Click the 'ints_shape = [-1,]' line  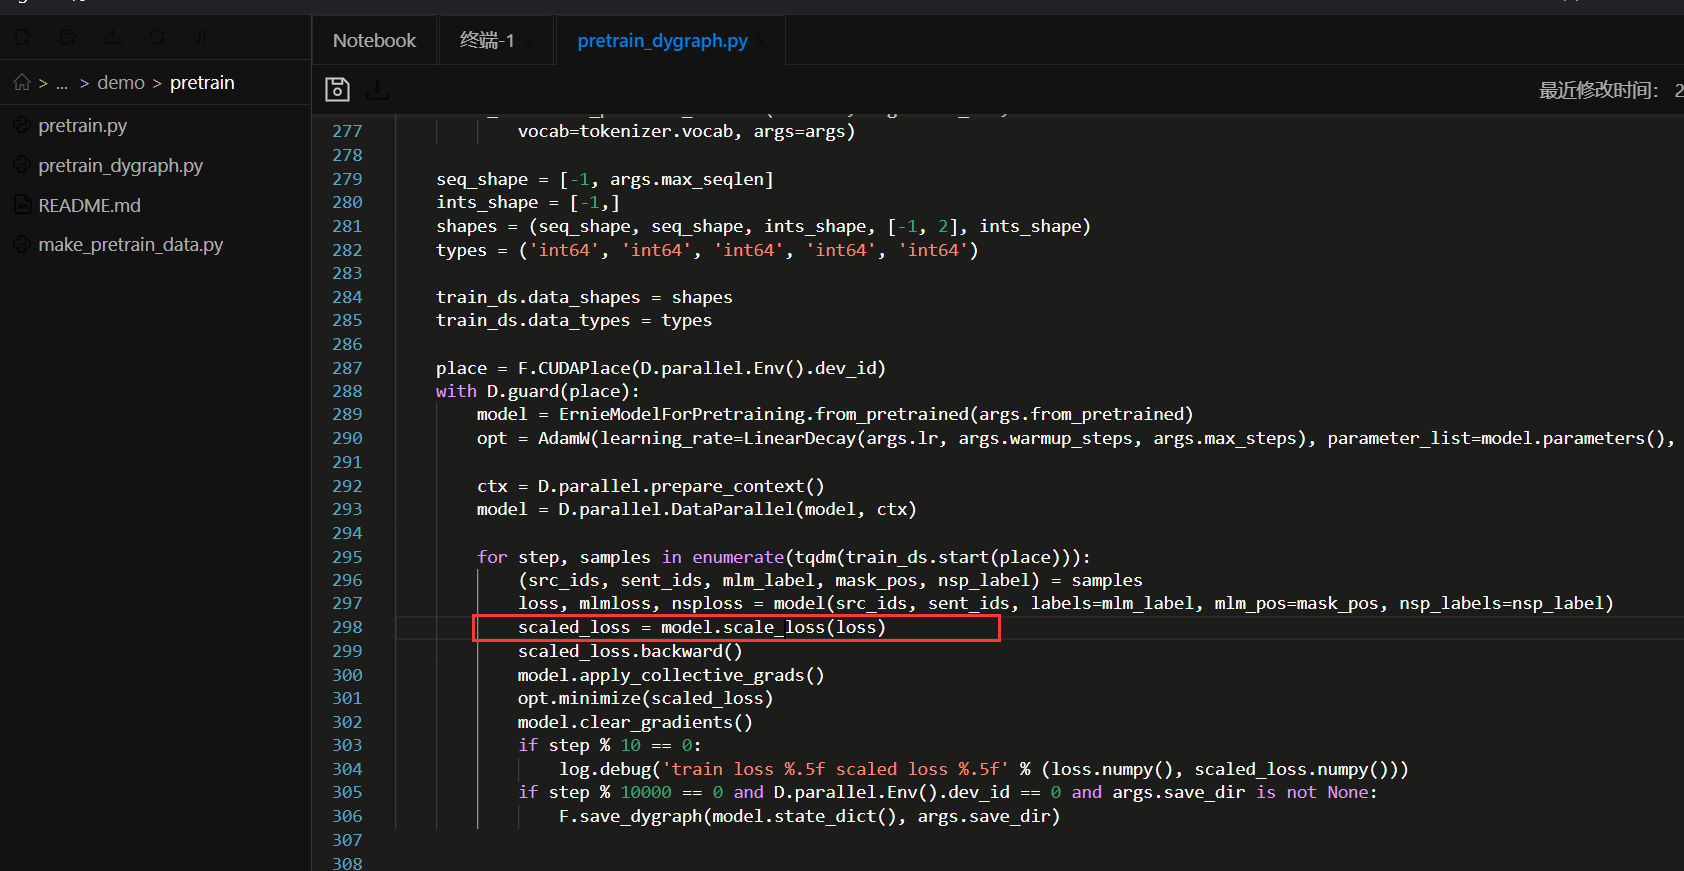click(528, 202)
